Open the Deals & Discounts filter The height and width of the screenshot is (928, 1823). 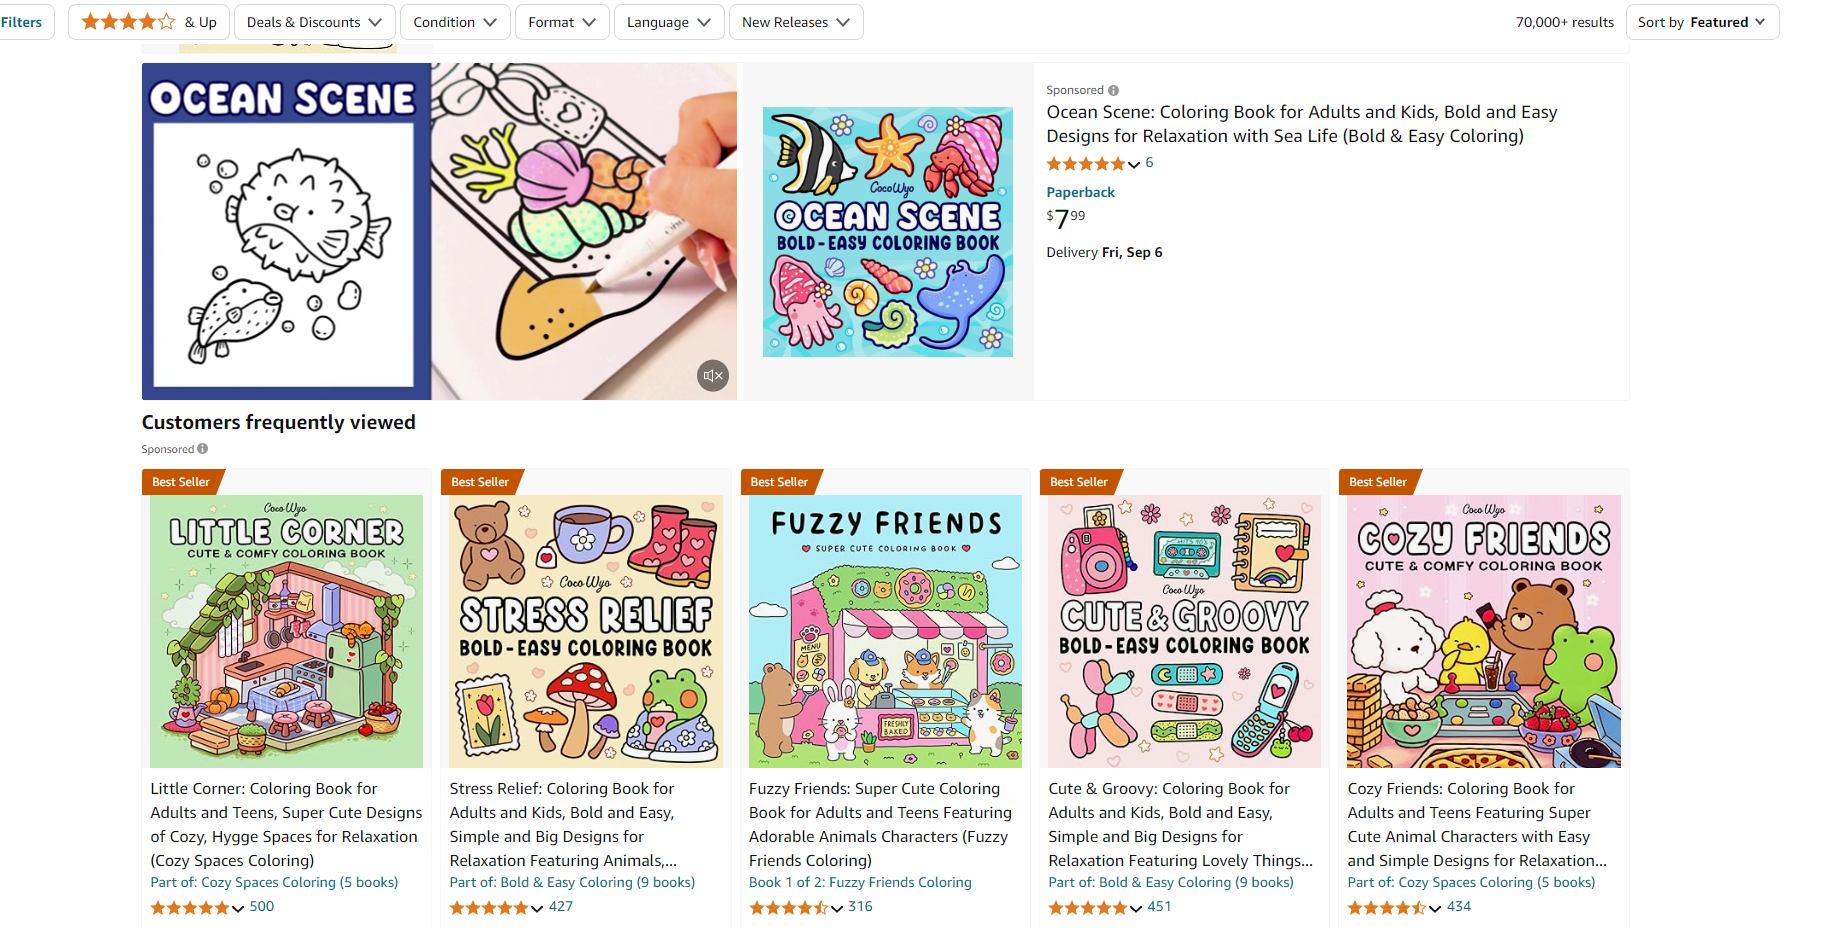(x=314, y=22)
